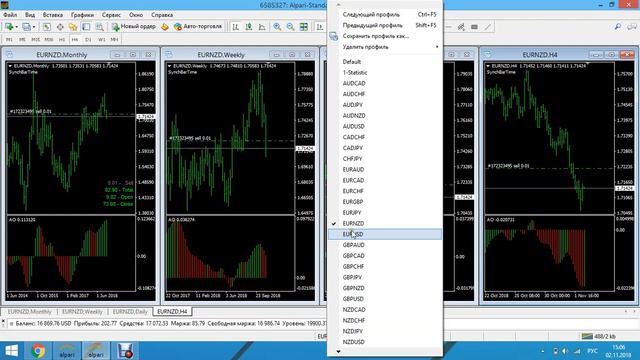The height and width of the screenshot is (360, 640).
Task: Click the Авто-торговля button
Action: click(198, 27)
